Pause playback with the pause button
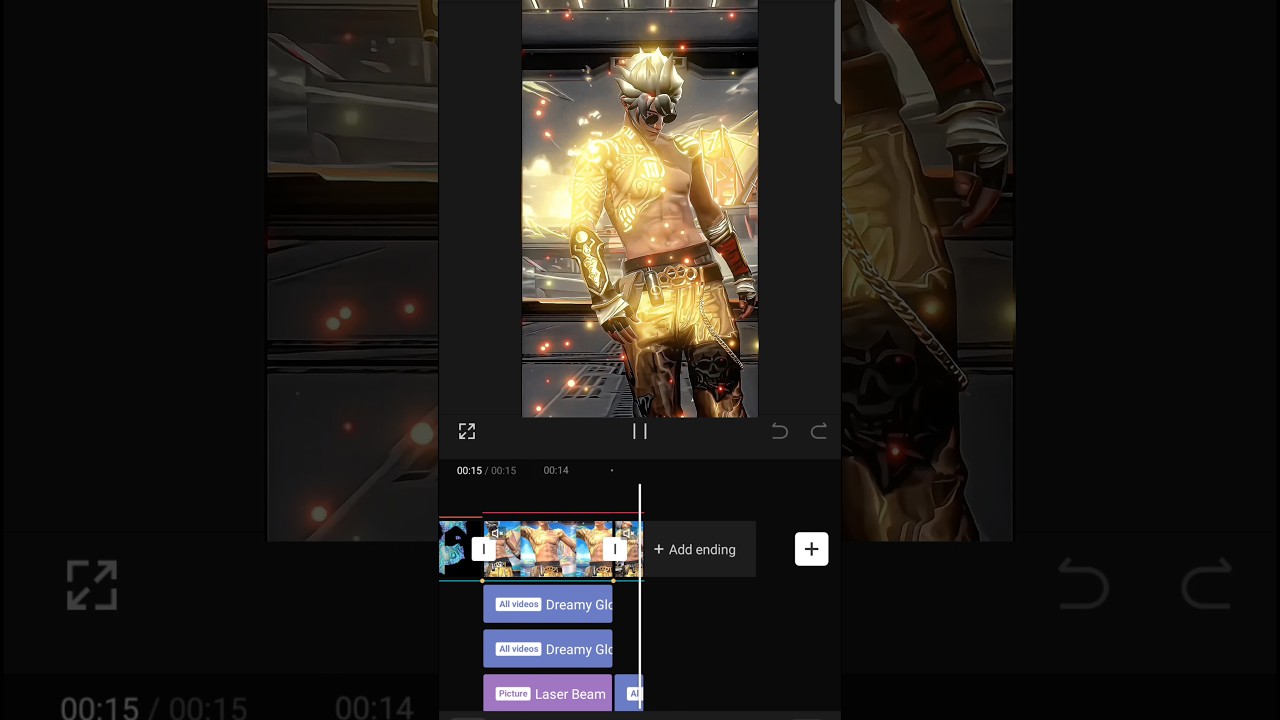Viewport: 1280px width, 720px height. click(x=640, y=431)
